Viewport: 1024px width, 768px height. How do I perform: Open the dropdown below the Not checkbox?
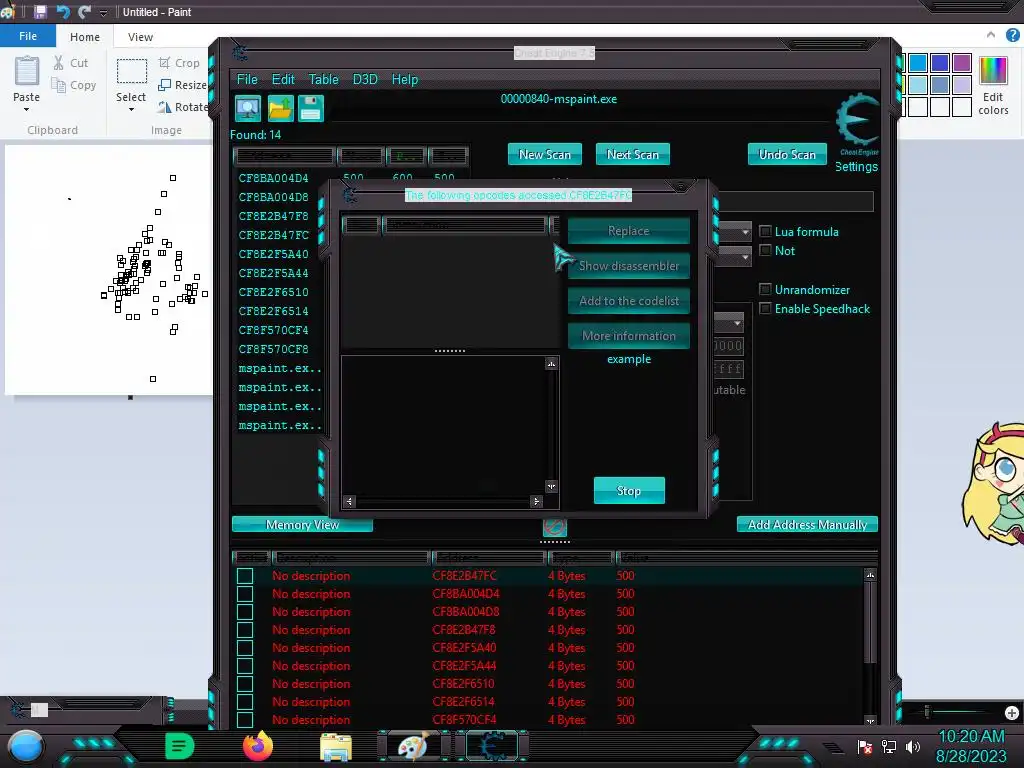[744, 258]
